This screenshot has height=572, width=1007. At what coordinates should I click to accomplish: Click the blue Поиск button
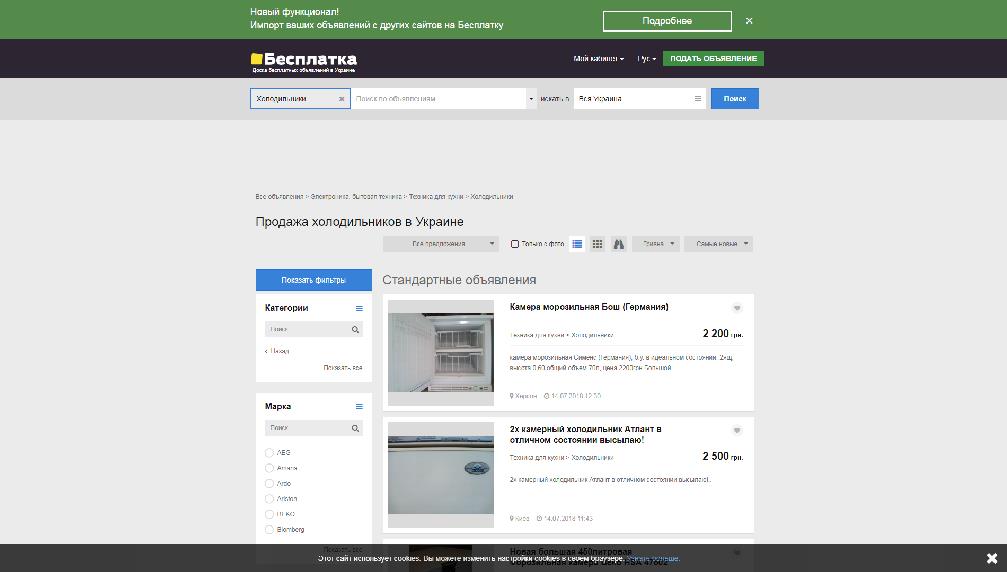pos(735,99)
